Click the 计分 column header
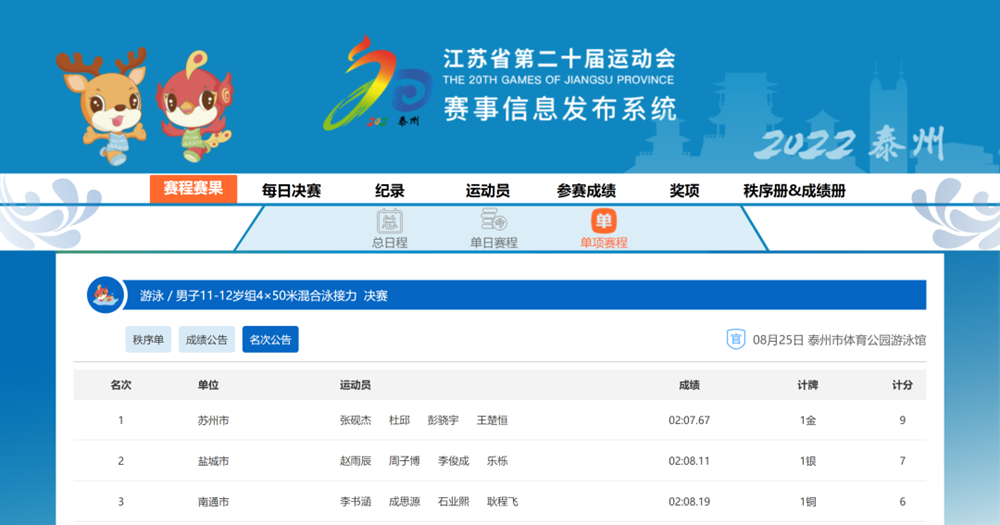 pyautogui.click(x=902, y=385)
